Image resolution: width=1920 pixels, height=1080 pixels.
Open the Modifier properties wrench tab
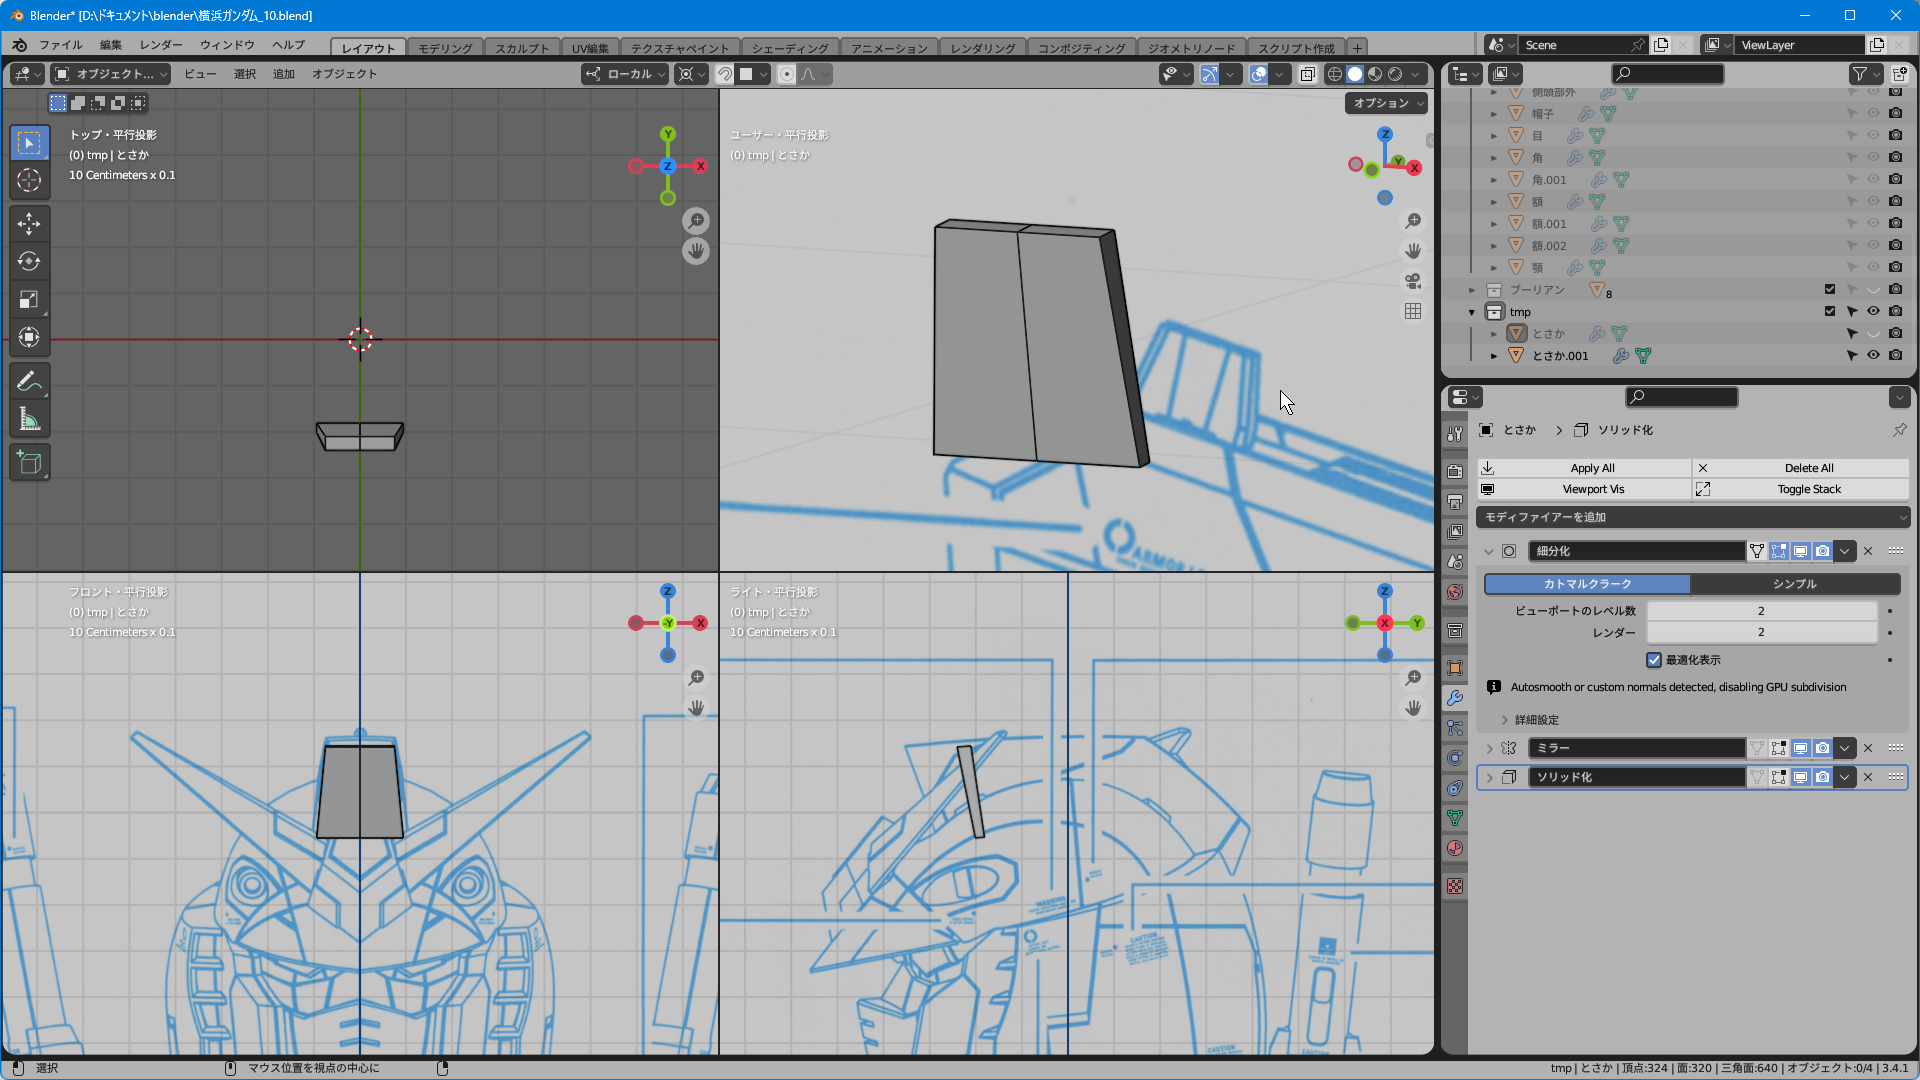[x=1455, y=698]
